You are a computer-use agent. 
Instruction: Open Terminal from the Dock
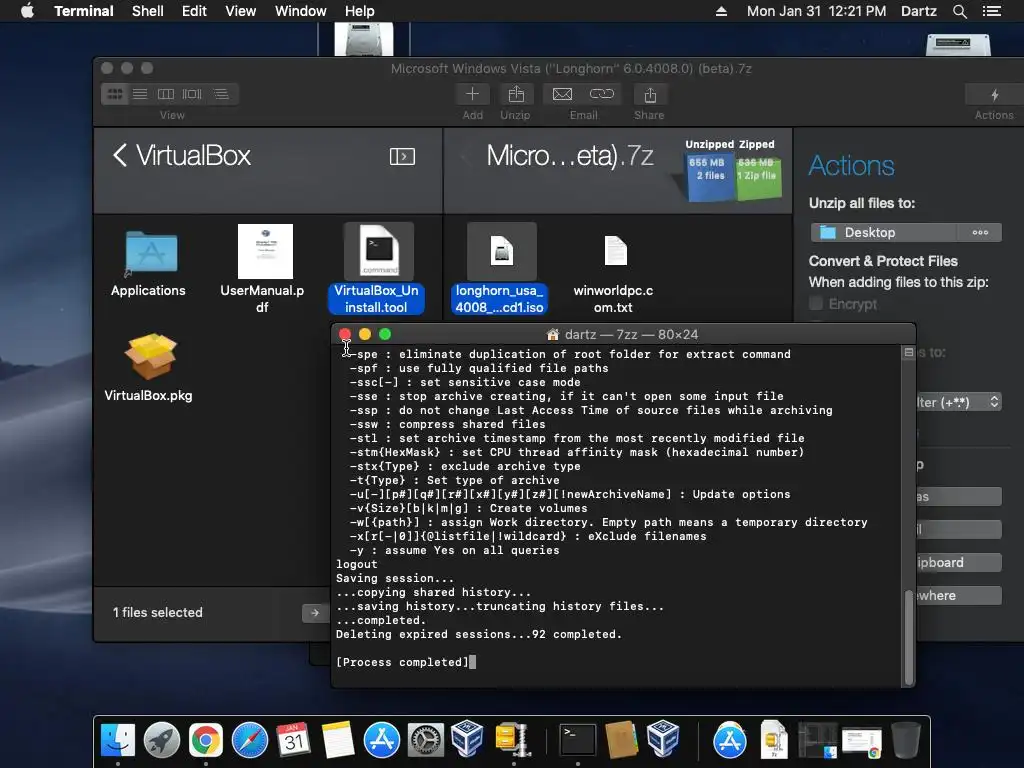tap(578, 740)
